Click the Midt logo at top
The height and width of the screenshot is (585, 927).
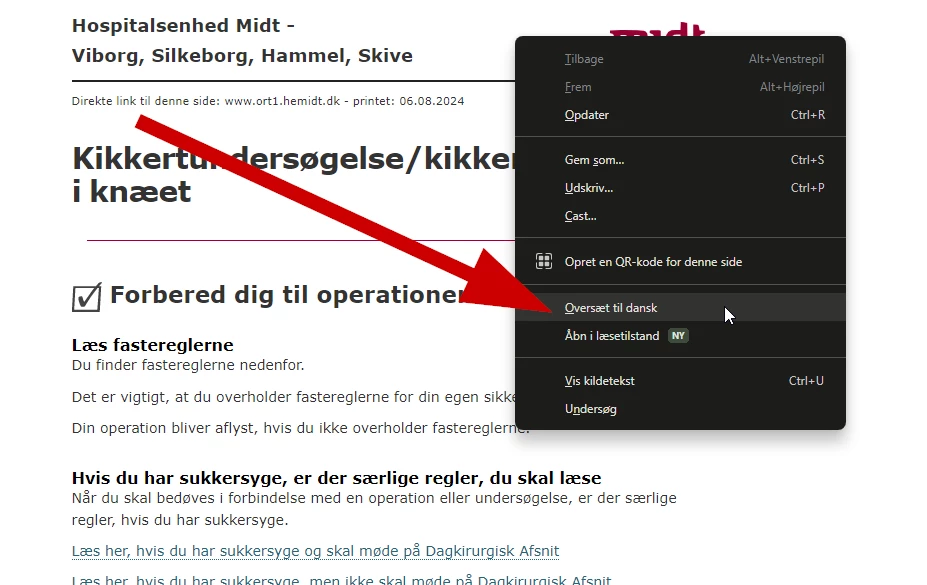point(657,30)
